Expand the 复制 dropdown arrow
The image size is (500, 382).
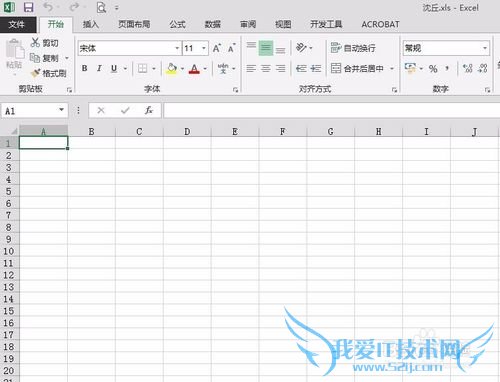(x=67, y=58)
